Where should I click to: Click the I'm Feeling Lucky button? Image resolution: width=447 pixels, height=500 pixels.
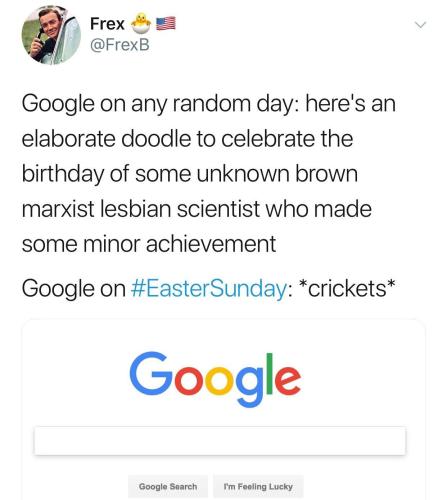pos(258,486)
